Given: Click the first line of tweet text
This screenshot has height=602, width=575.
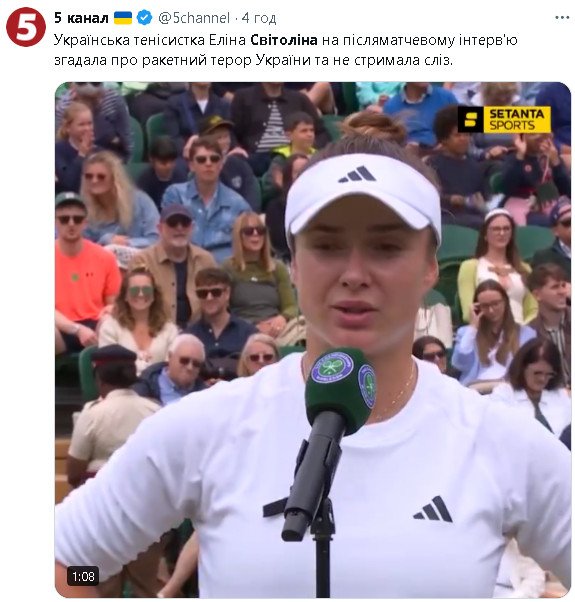Looking at the screenshot, I should (286, 40).
